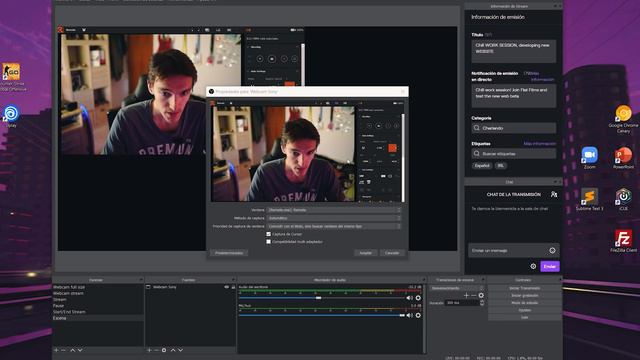This screenshot has width=640, height=360.
Task: Click Iniciar grabación button
Action: tap(524, 296)
